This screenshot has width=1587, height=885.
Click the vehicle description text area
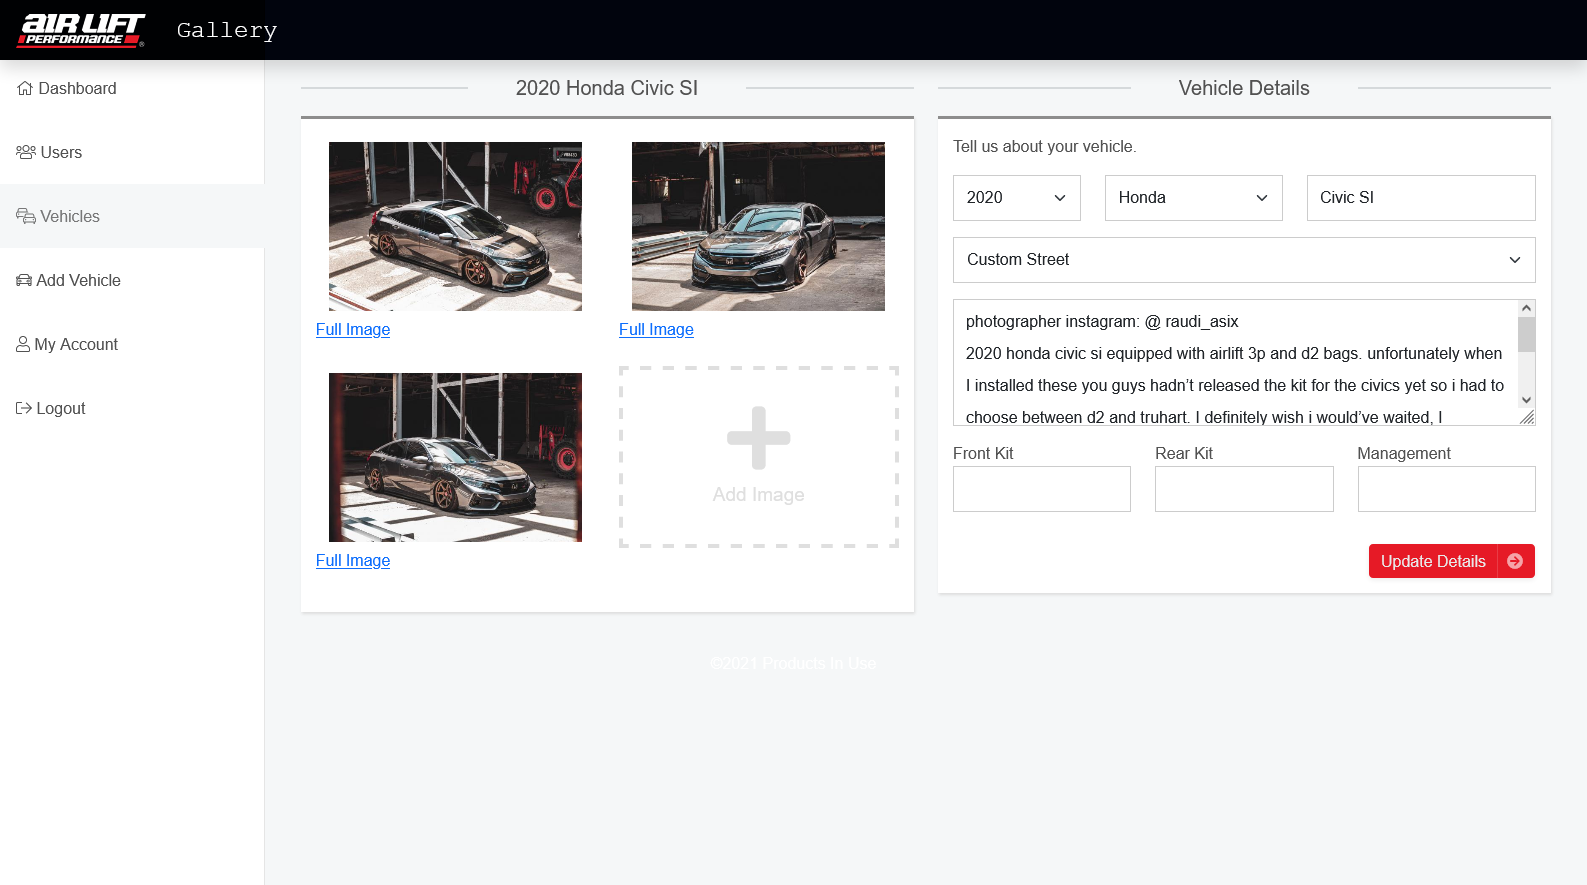[1236, 363]
